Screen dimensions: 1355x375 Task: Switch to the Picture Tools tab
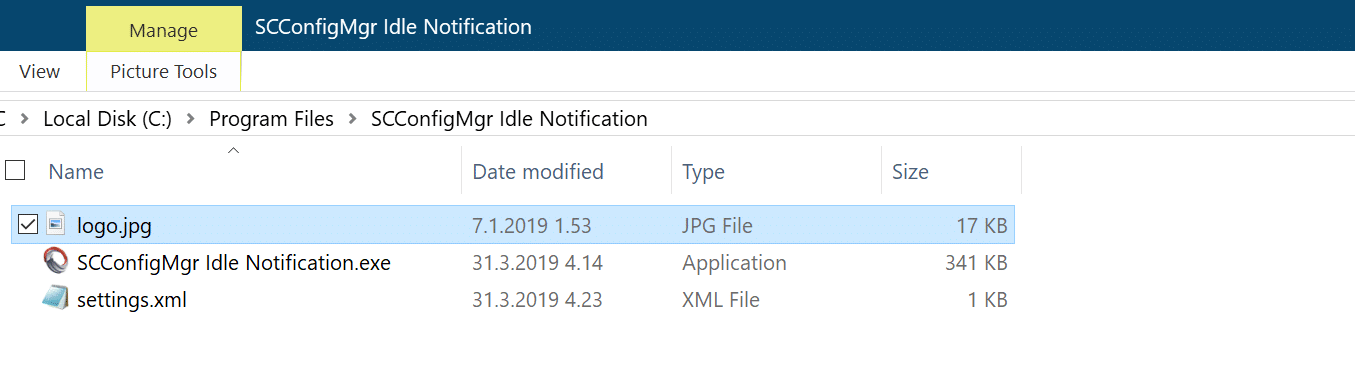click(x=163, y=71)
